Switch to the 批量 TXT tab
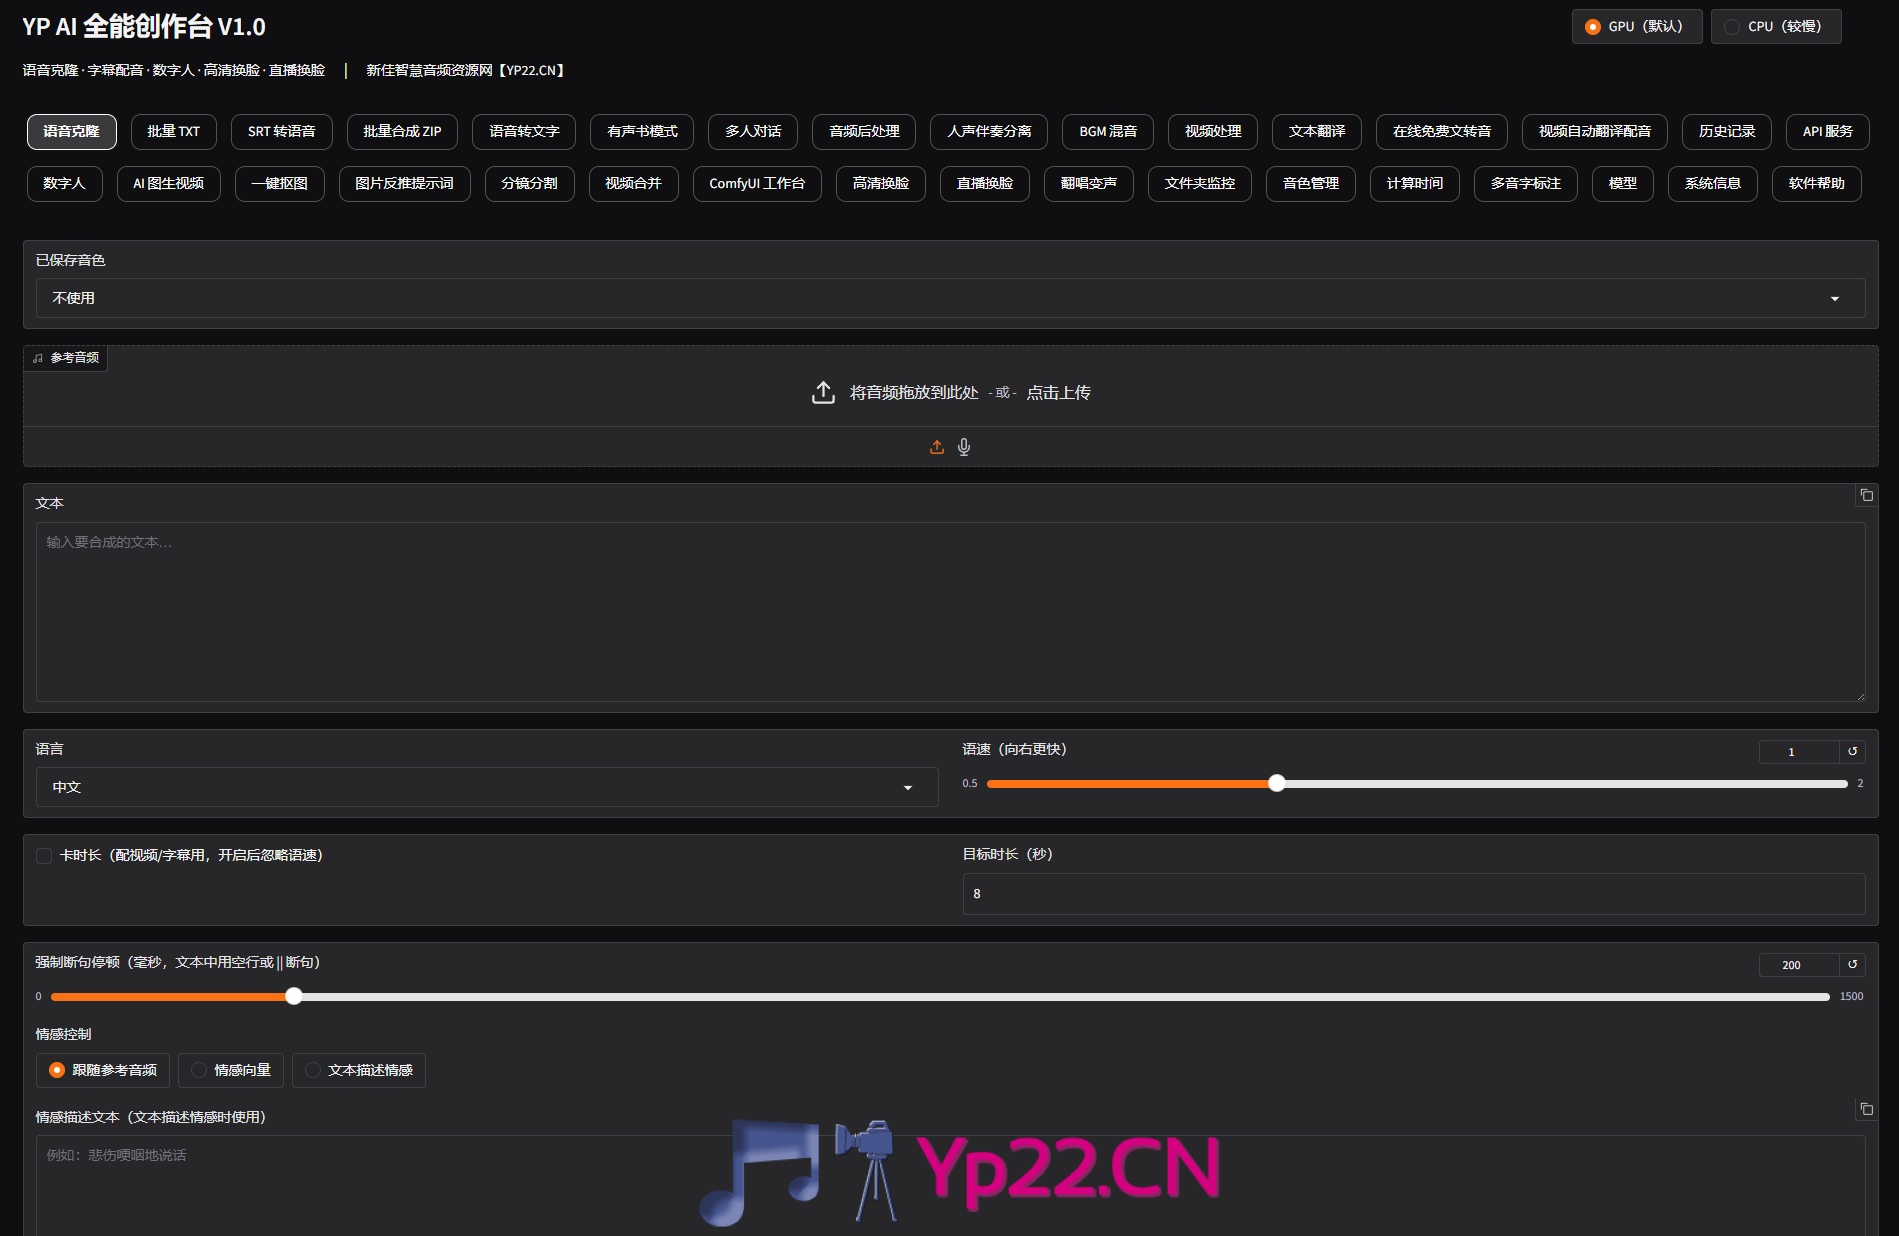 [x=174, y=131]
